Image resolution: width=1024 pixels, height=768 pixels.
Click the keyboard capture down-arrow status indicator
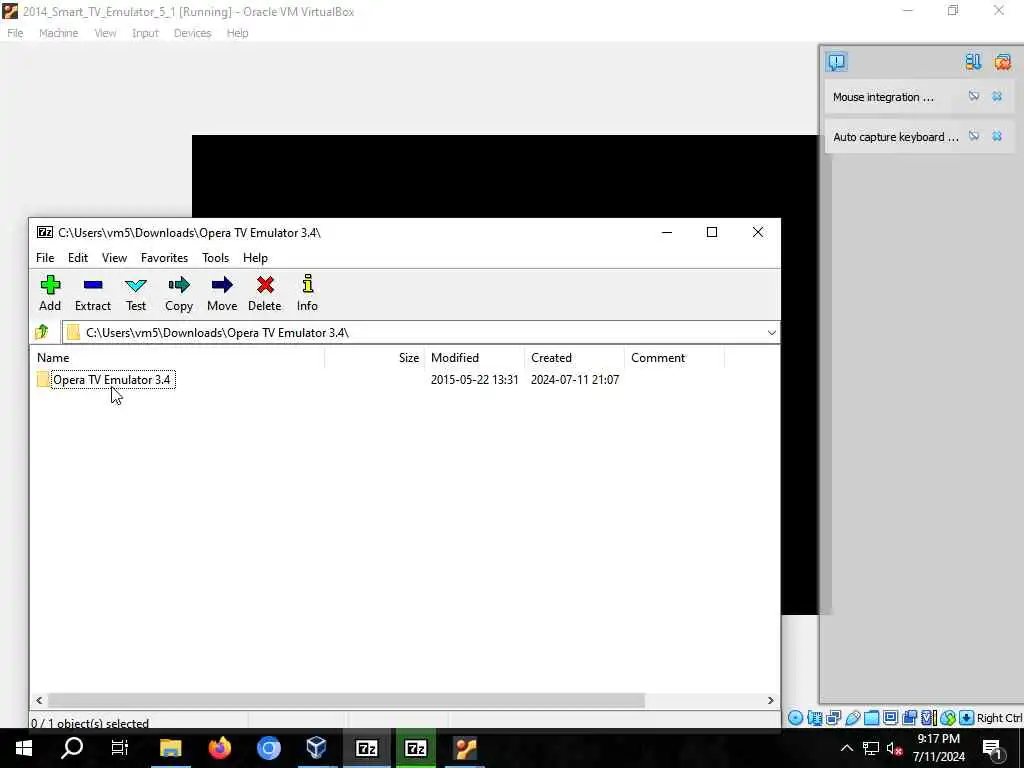966,718
